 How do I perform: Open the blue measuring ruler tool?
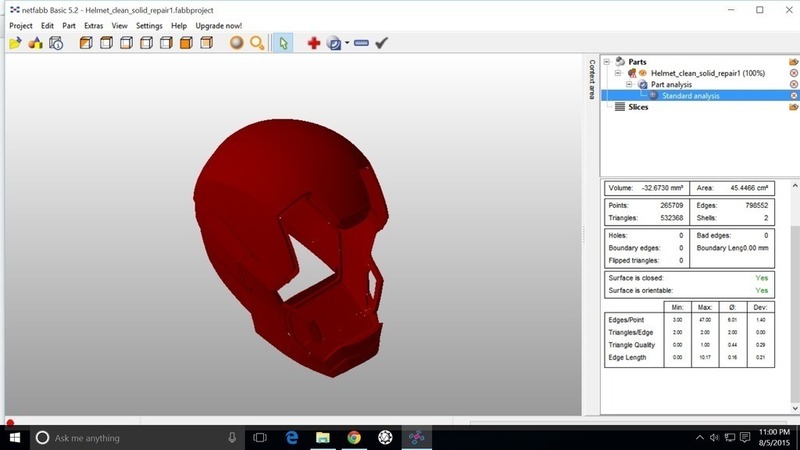(x=361, y=43)
